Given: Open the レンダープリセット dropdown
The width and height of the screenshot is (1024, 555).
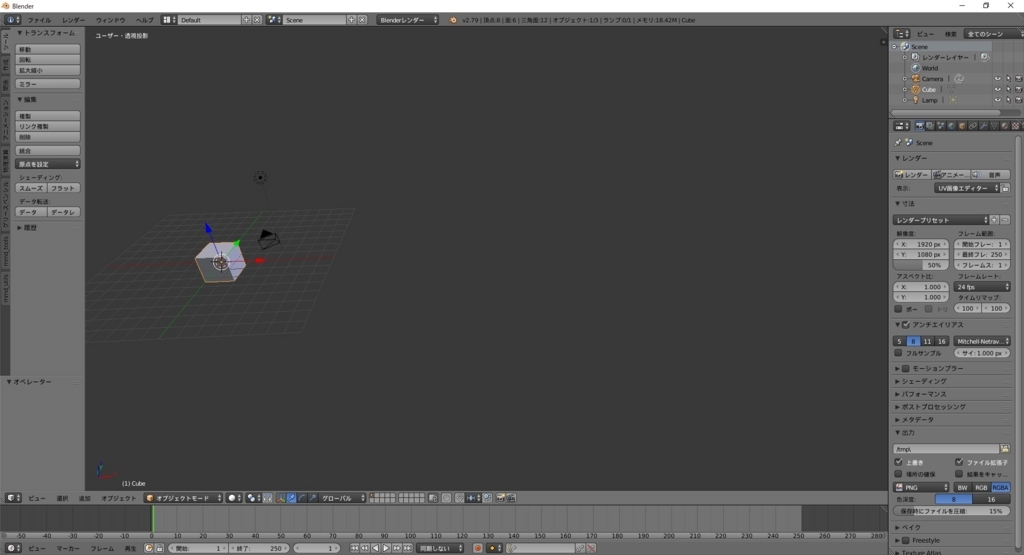Looking at the screenshot, I should [941, 220].
